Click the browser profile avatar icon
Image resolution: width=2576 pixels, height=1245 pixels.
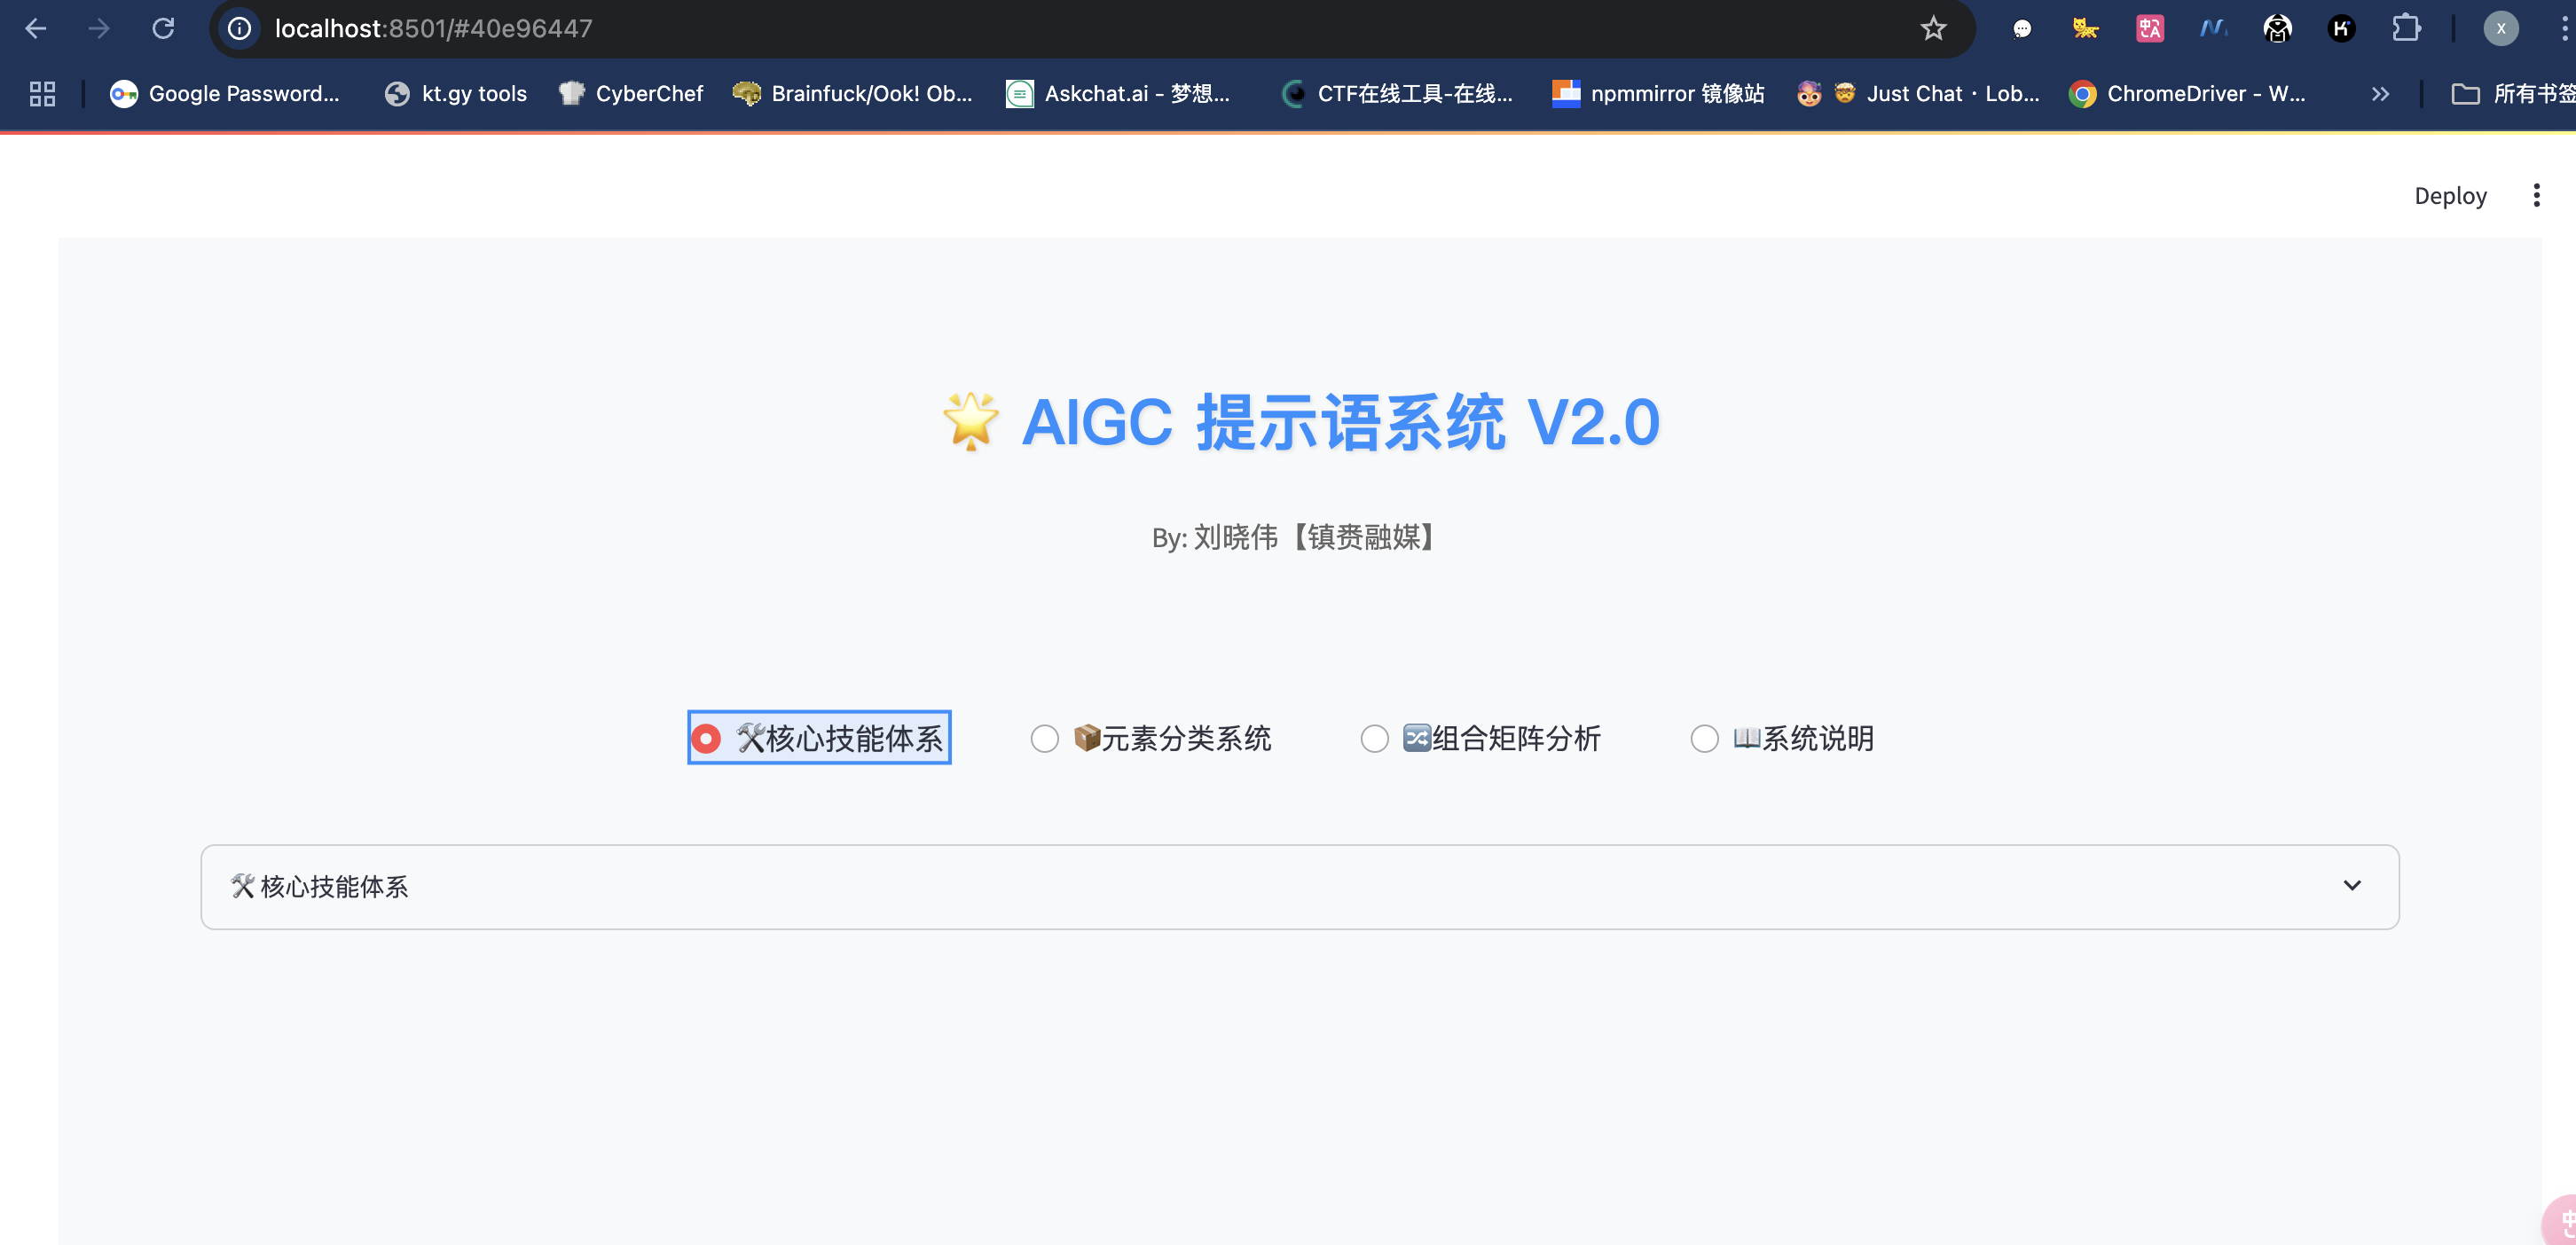pyautogui.click(x=2500, y=28)
